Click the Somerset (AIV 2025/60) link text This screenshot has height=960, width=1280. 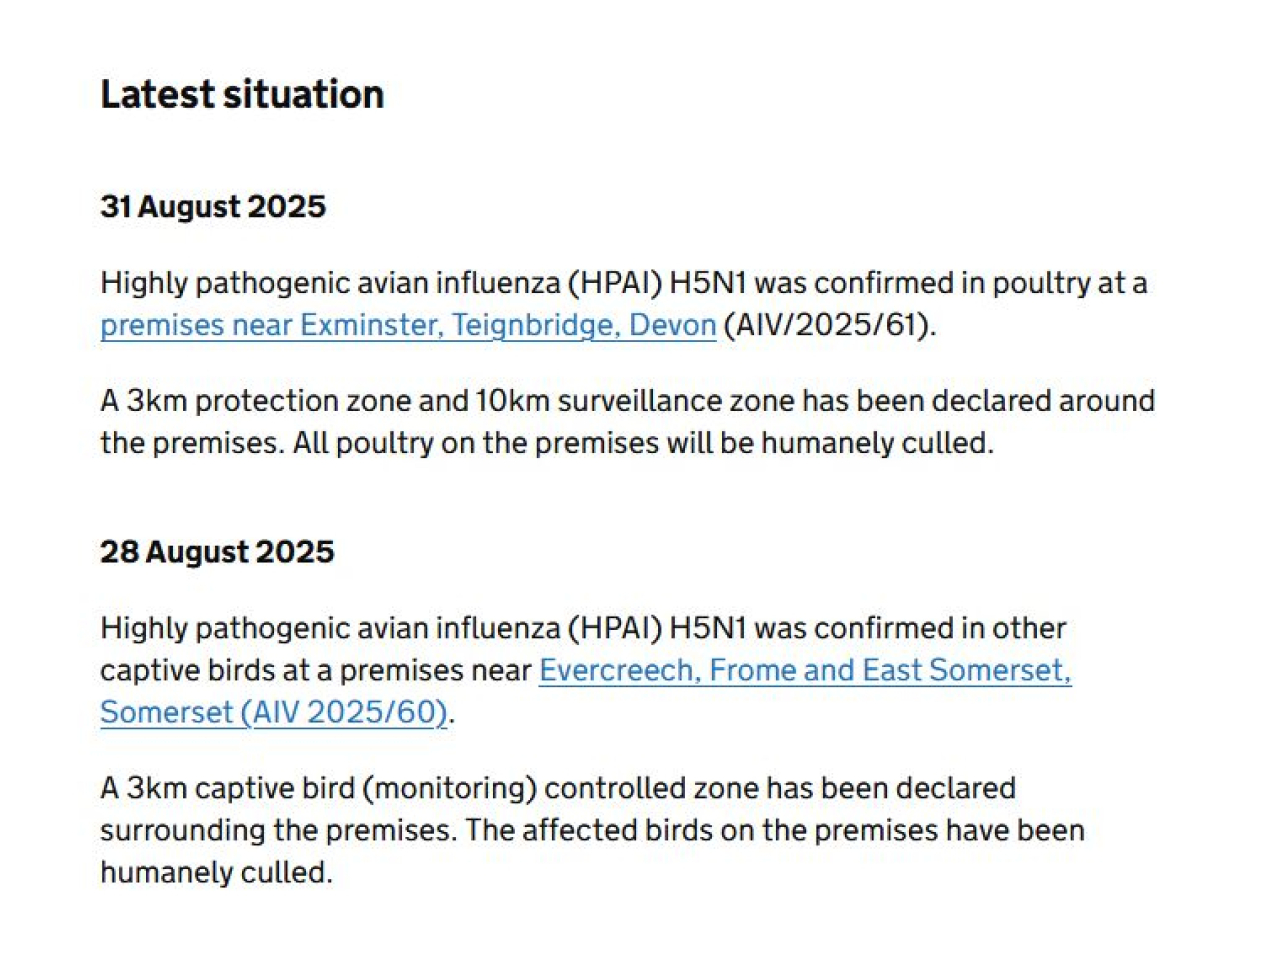pos(273,712)
